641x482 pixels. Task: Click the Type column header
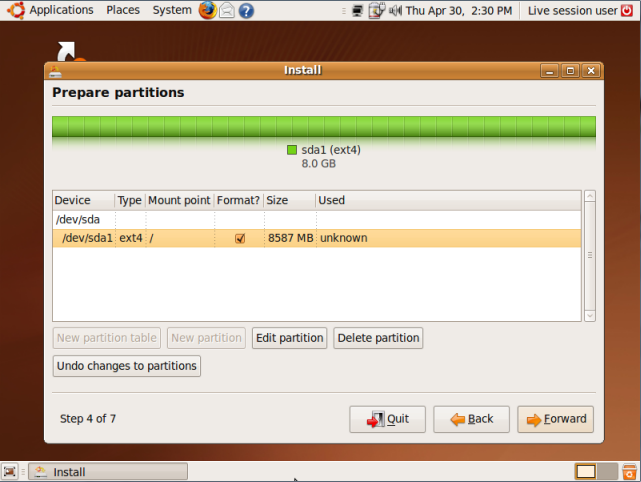[130, 200]
